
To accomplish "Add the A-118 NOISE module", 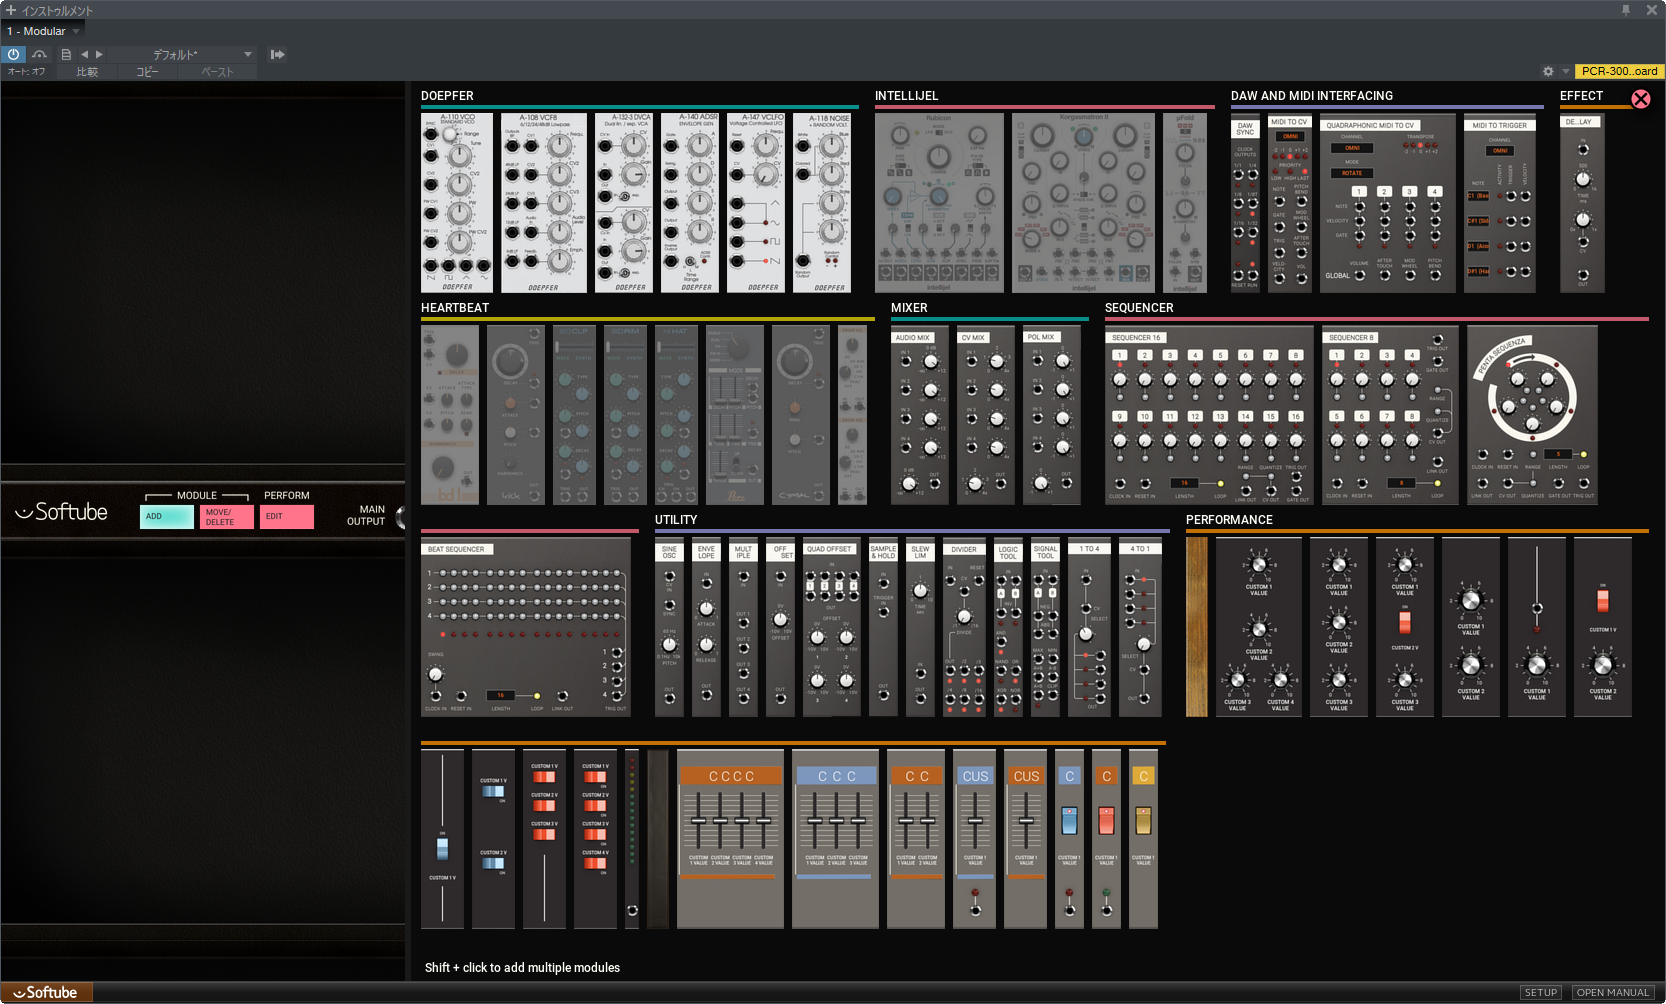I will coord(822,203).
